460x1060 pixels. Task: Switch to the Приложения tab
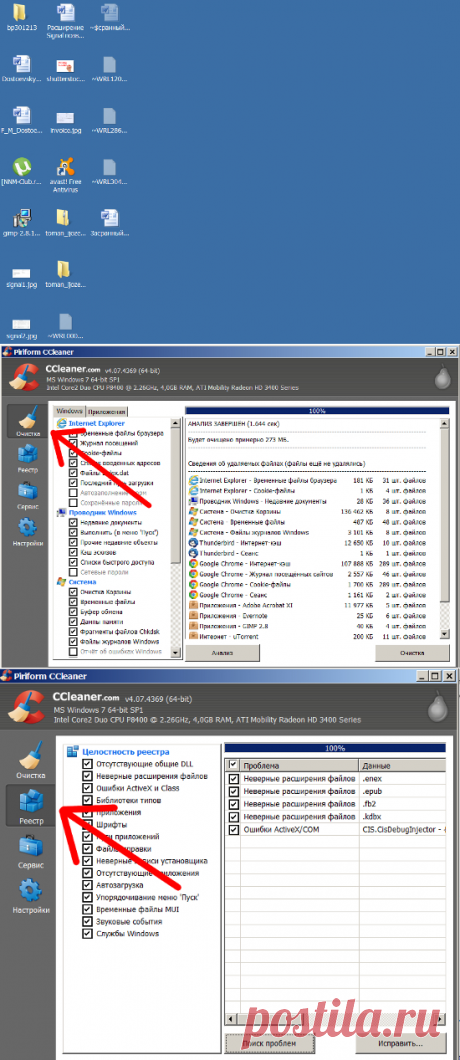(108, 411)
